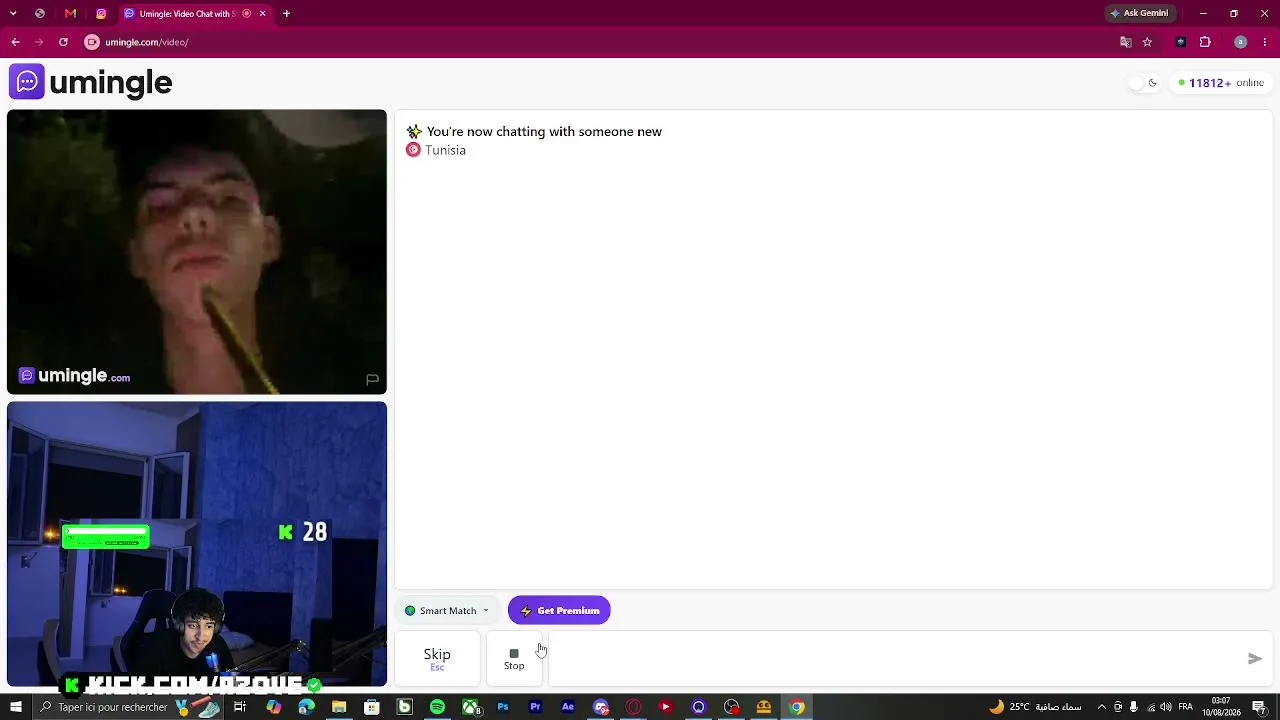The image size is (1280, 720).
Task: Open a new browser tab
Action: (x=286, y=14)
